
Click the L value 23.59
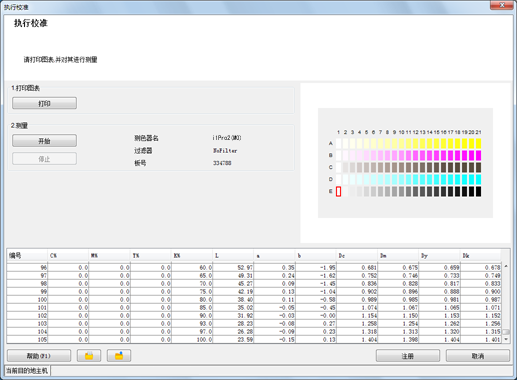[245, 339]
